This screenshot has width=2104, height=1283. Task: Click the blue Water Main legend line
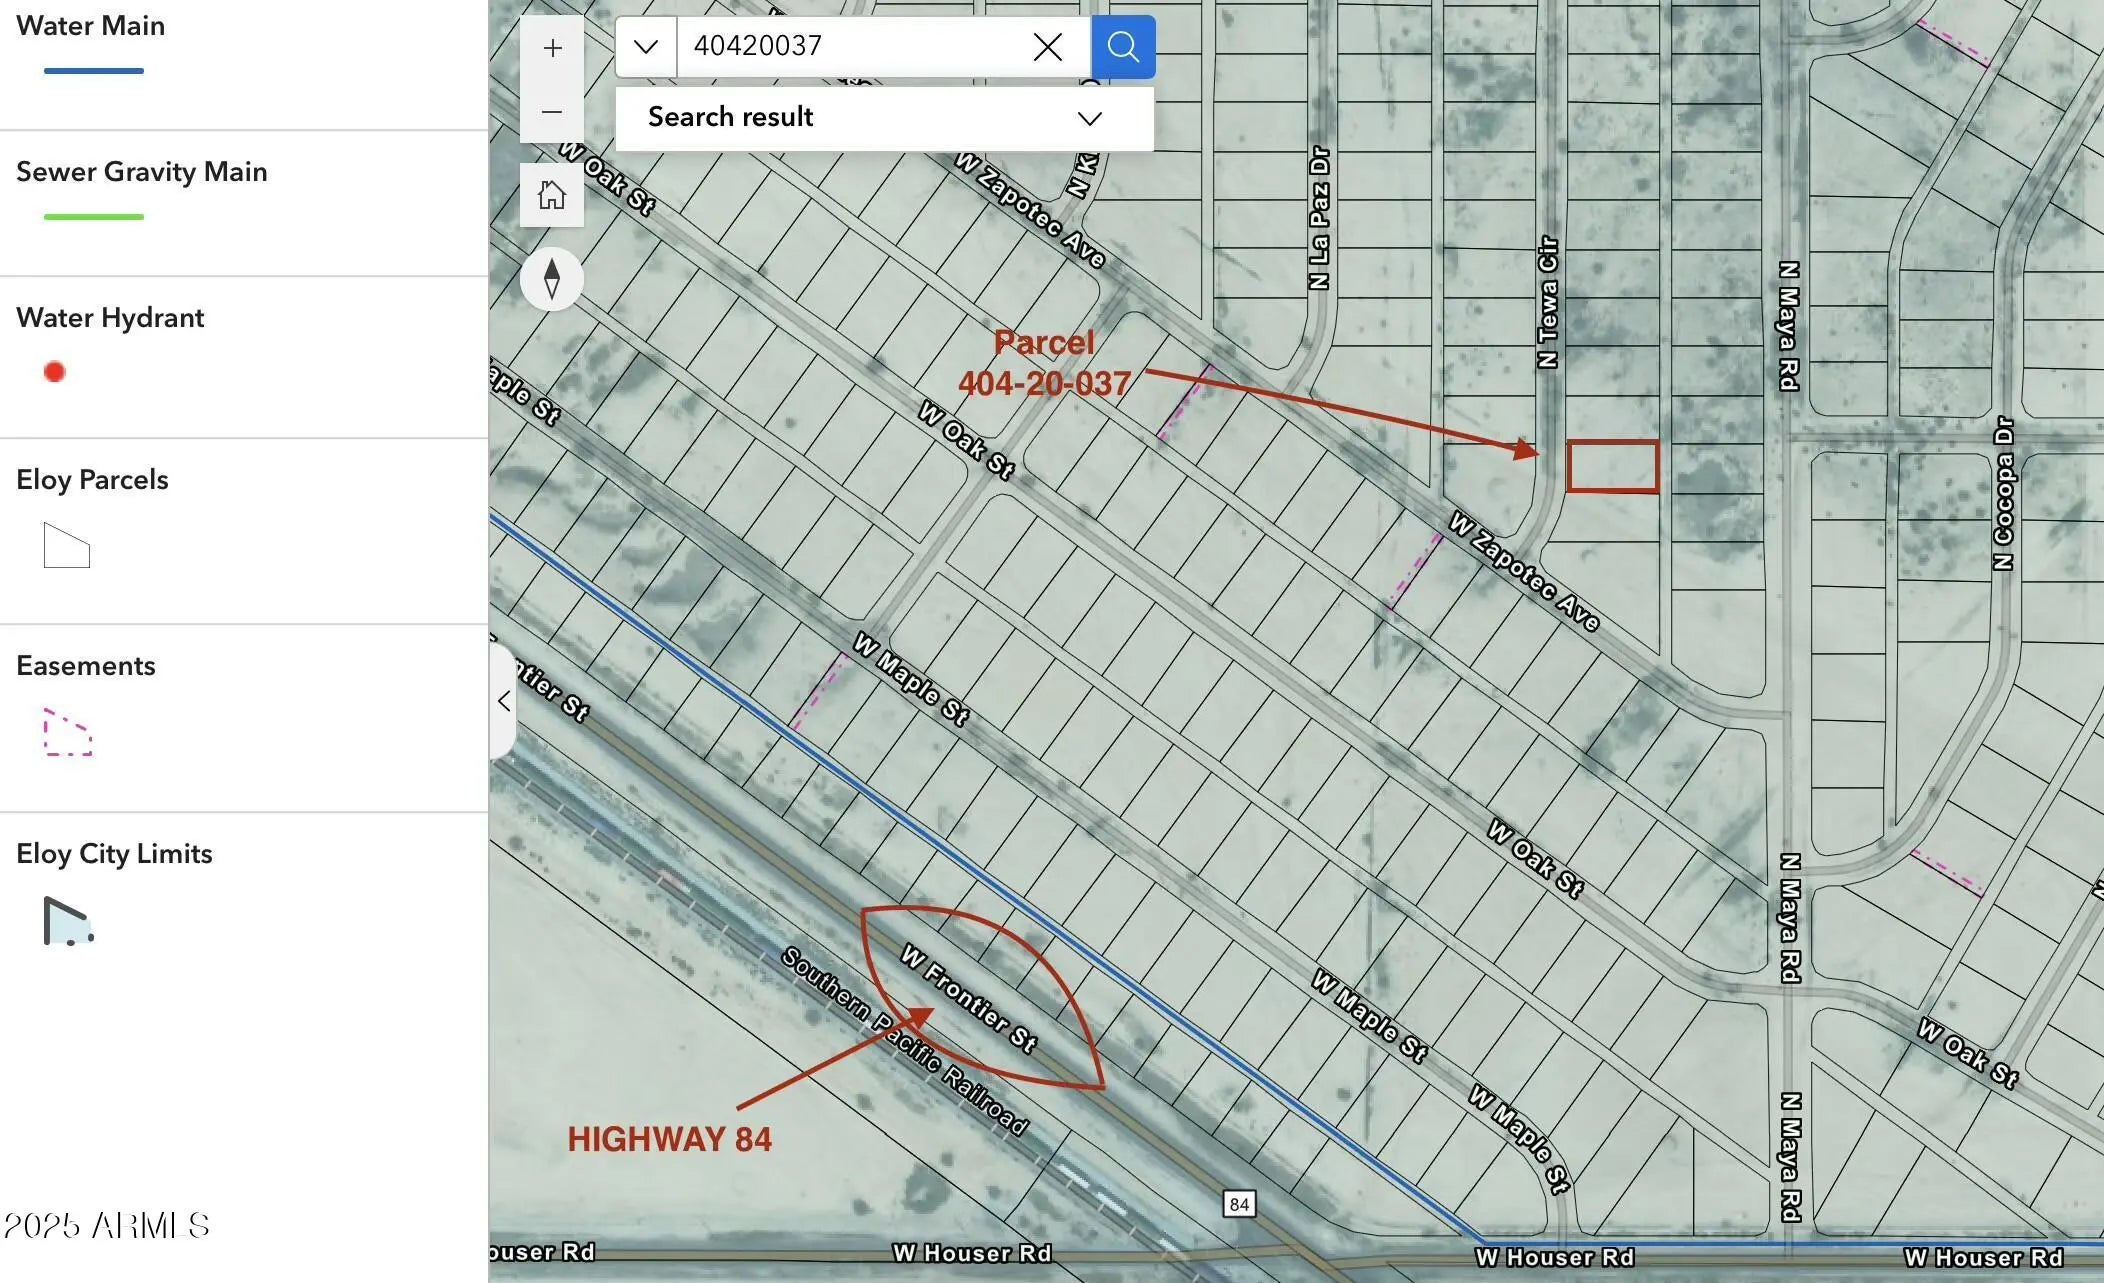(x=94, y=71)
